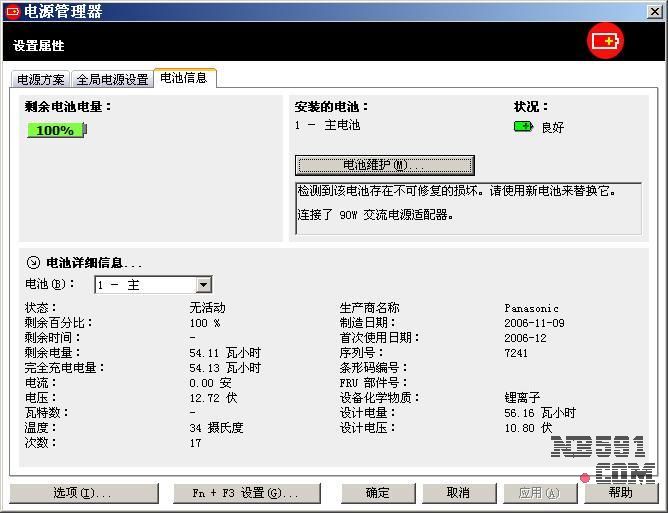Collapse the 电池详细信息 arrow expander
Viewport: 668px width, 513px height.
33,262
